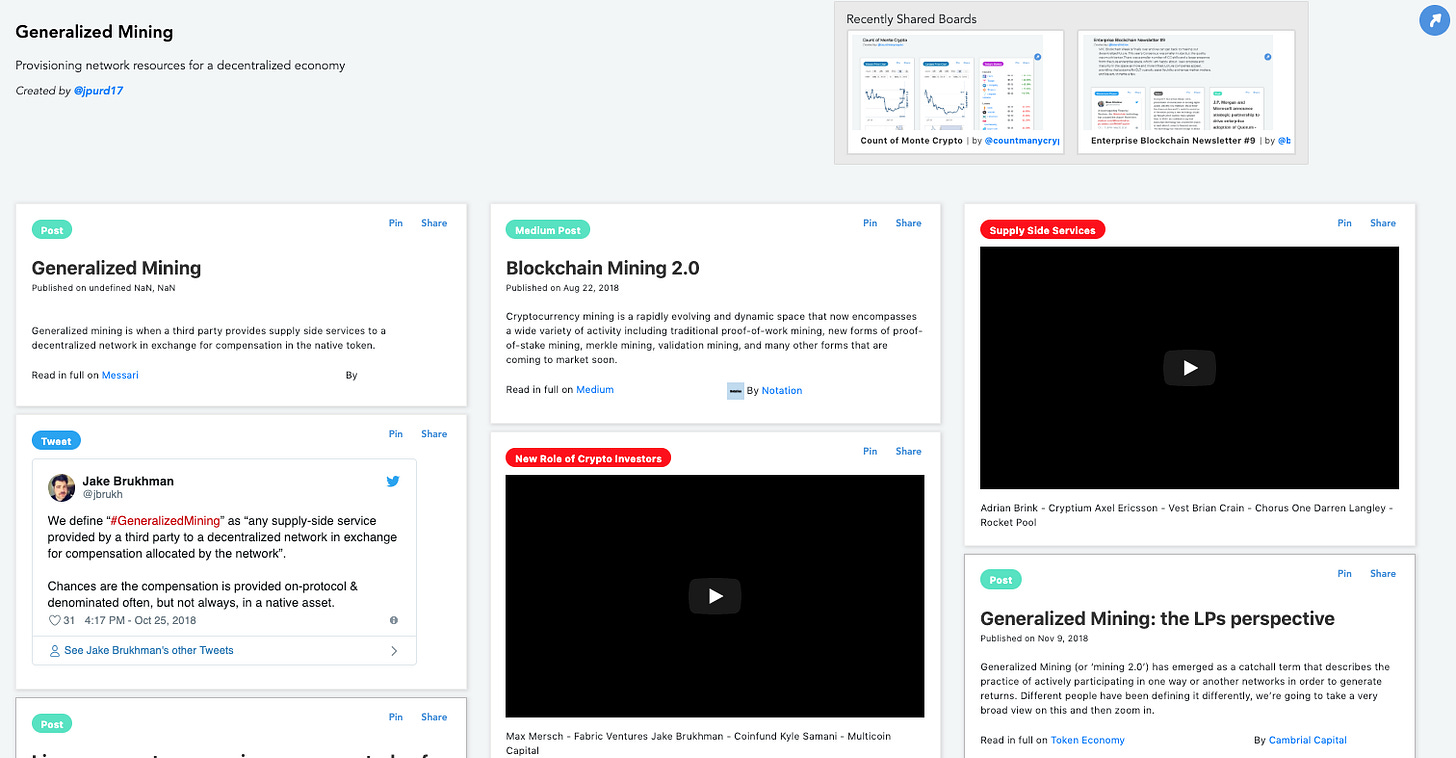The height and width of the screenshot is (758, 1456).
Task: Click the tweet timestamp 4:17 PM - Oct 25, 2018
Action: (139, 620)
